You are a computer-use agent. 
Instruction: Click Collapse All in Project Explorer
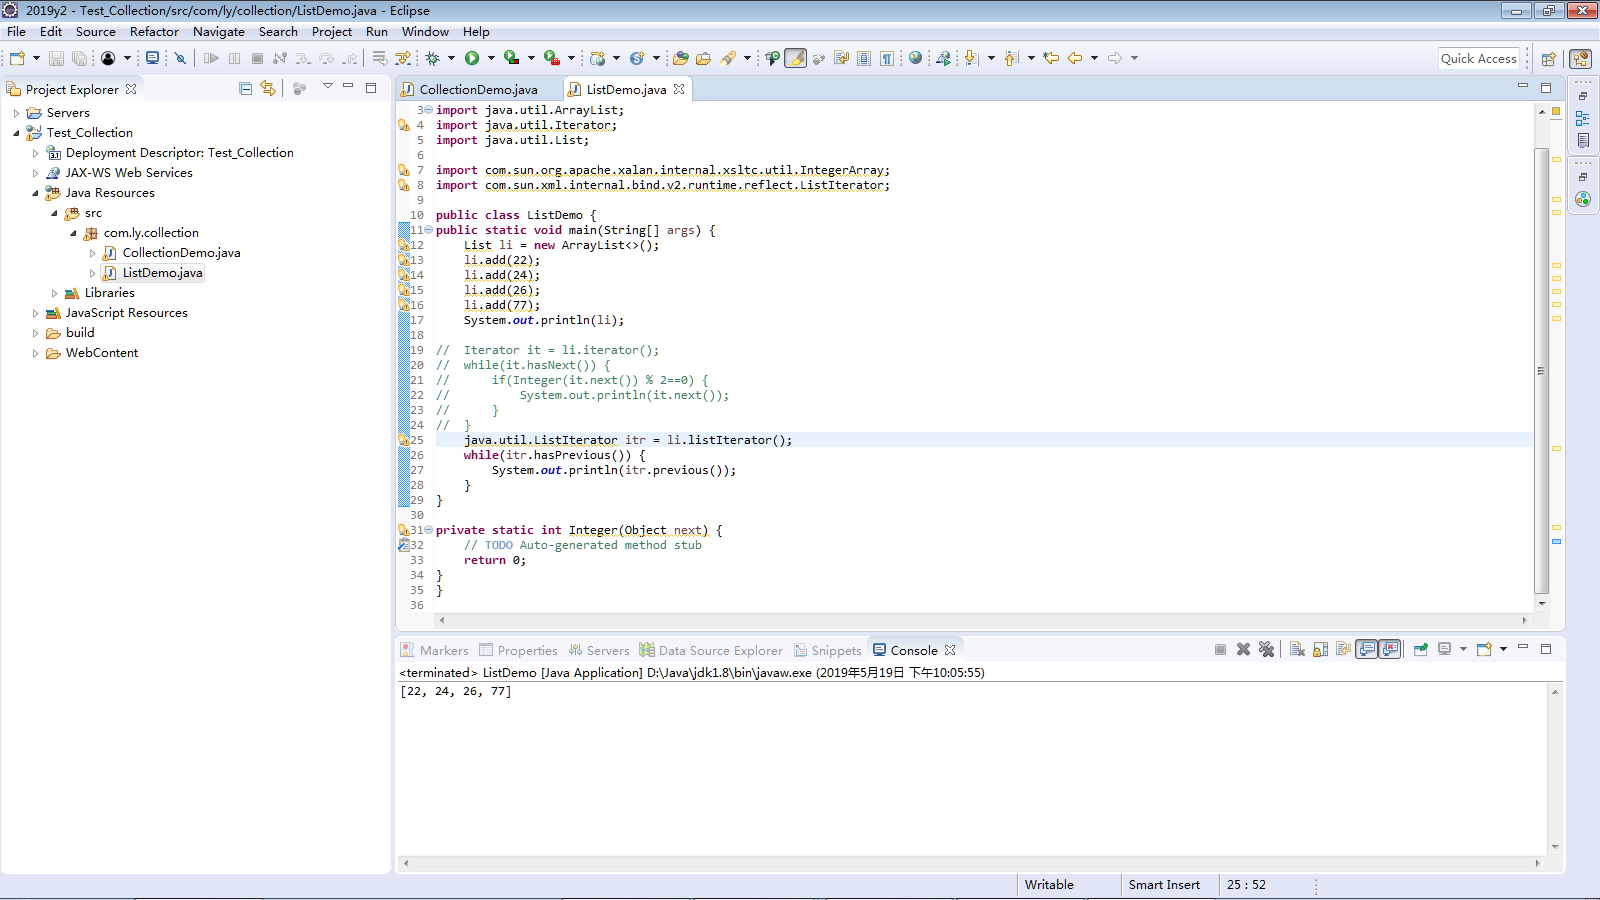[x=245, y=88]
